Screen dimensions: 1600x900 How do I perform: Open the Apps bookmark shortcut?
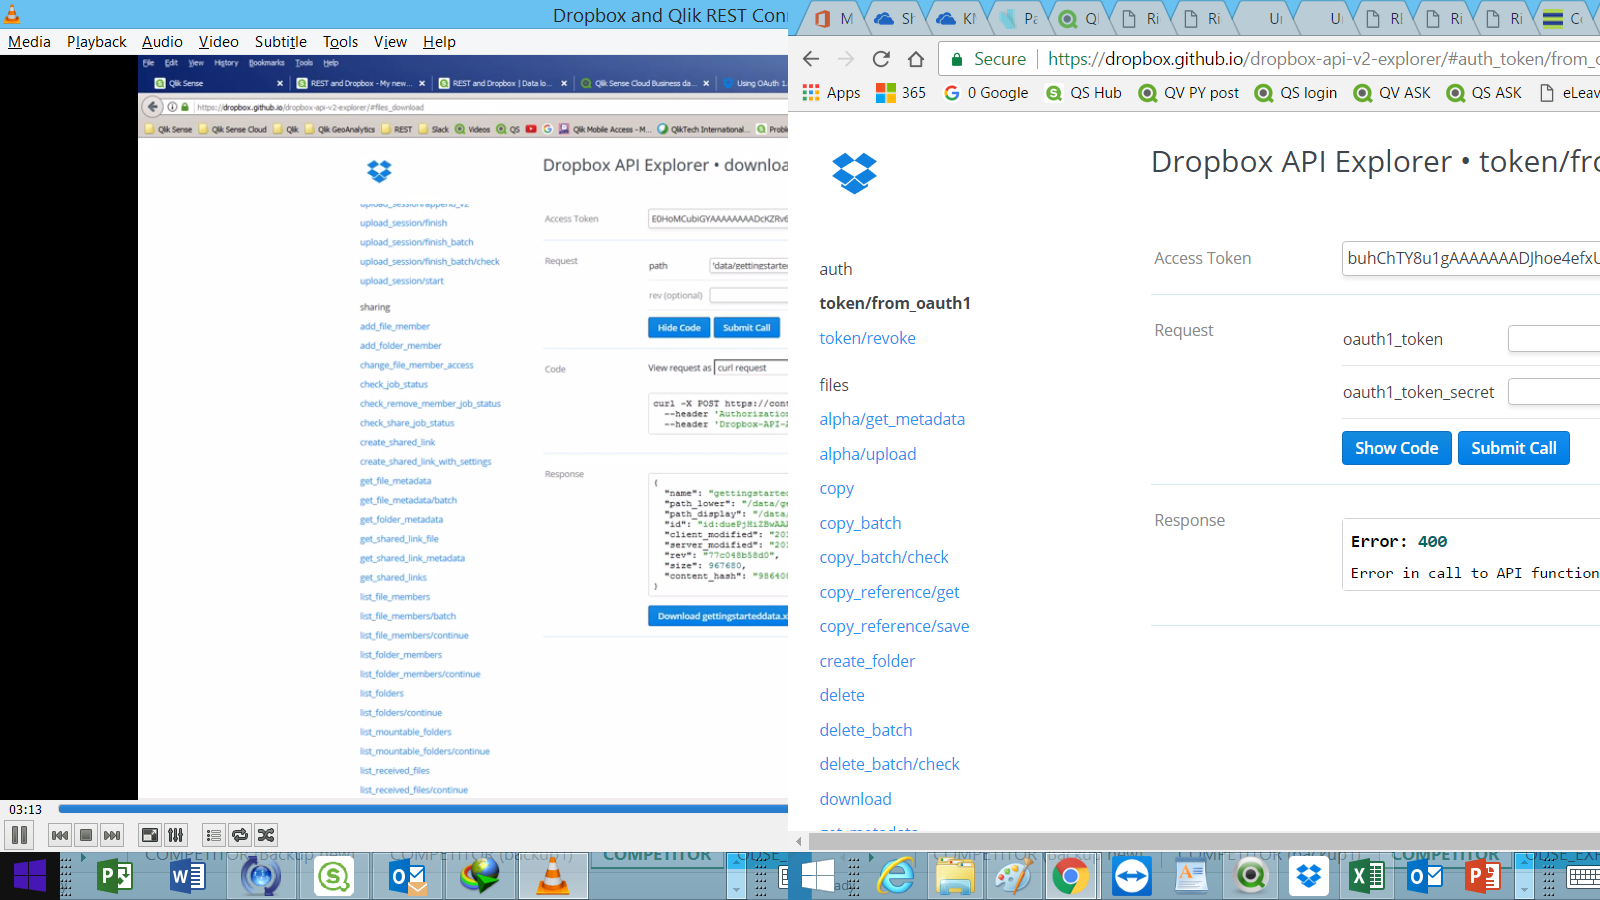pyautogui.click(x=831, y=93)
